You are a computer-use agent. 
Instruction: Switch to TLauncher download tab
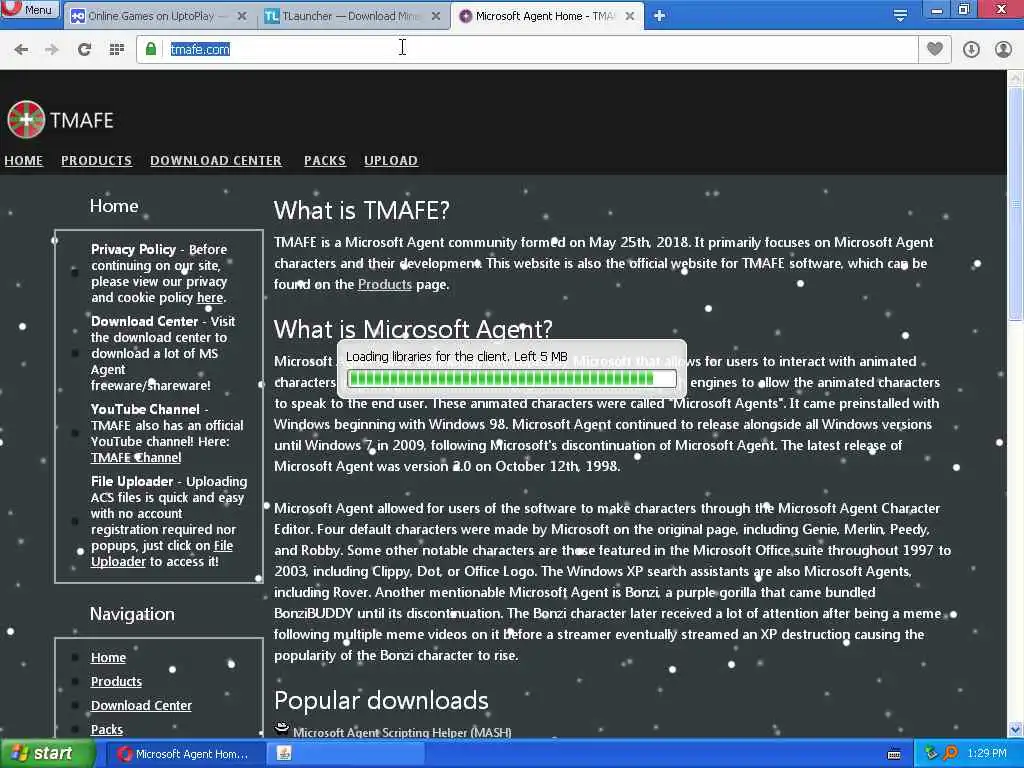353,16
